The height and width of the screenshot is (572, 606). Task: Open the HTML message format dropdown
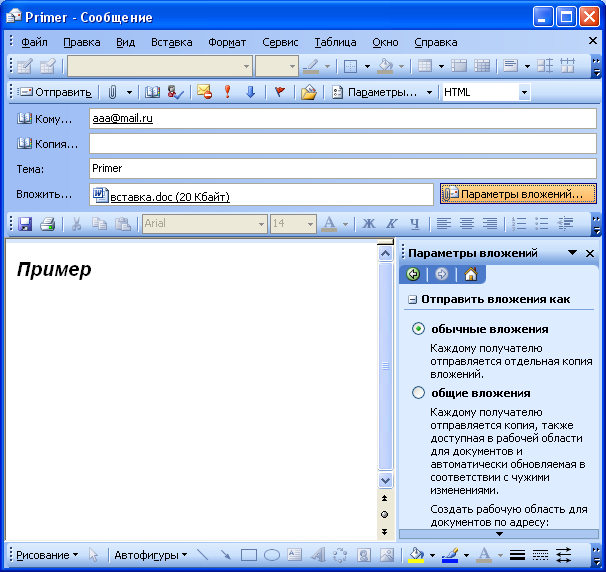pyautogui.click(x=524, y=92)
